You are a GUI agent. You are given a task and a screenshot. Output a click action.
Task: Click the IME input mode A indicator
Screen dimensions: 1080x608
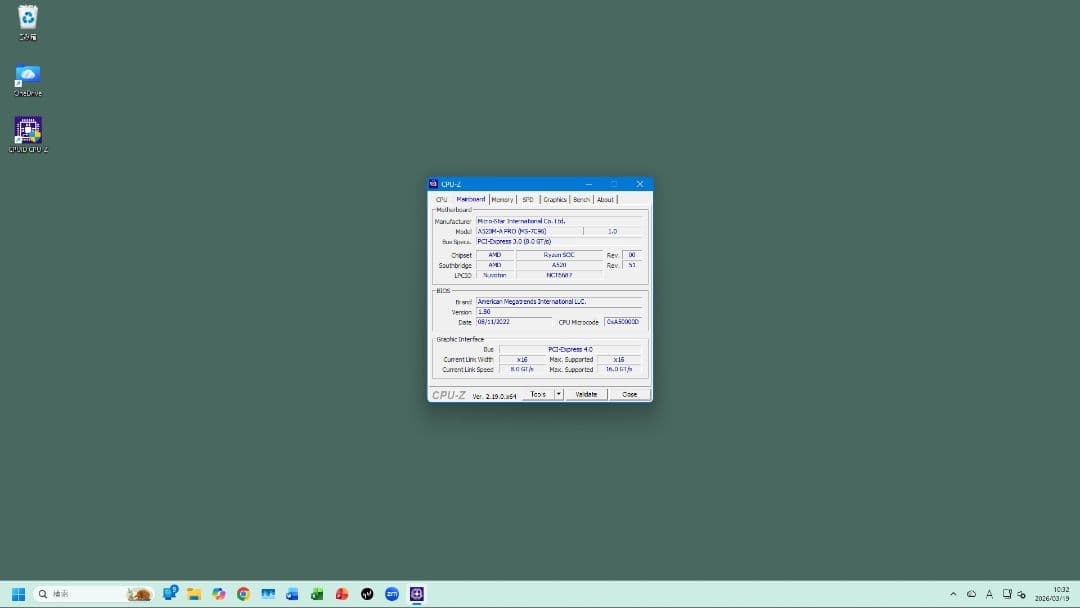coord(989,594)
